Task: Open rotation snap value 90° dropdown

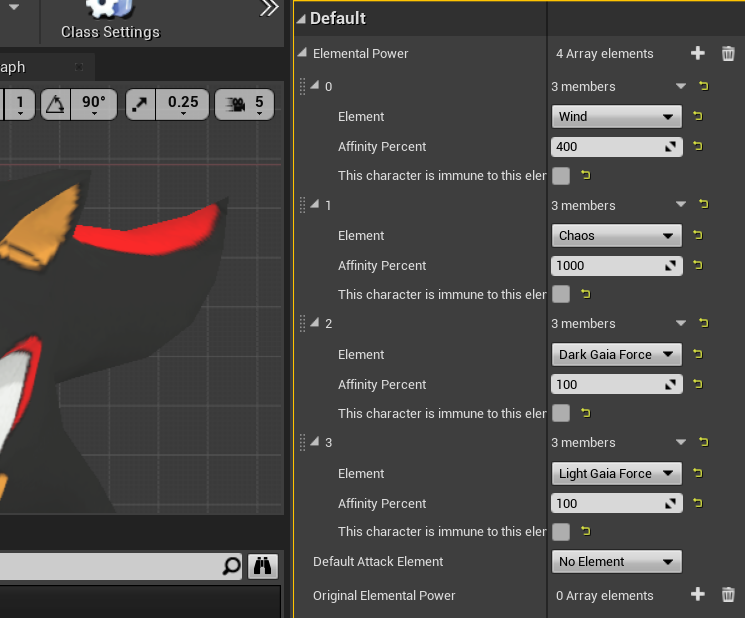Action: point(94,104)
